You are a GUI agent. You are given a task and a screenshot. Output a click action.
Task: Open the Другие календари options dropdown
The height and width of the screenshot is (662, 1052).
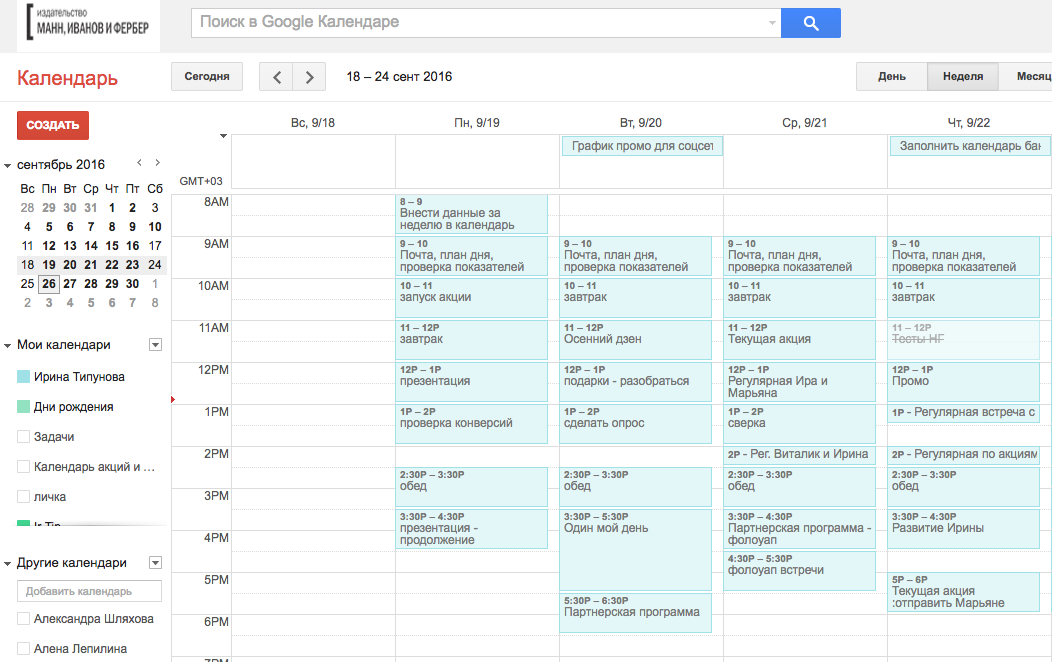click(x=155, y=563)
